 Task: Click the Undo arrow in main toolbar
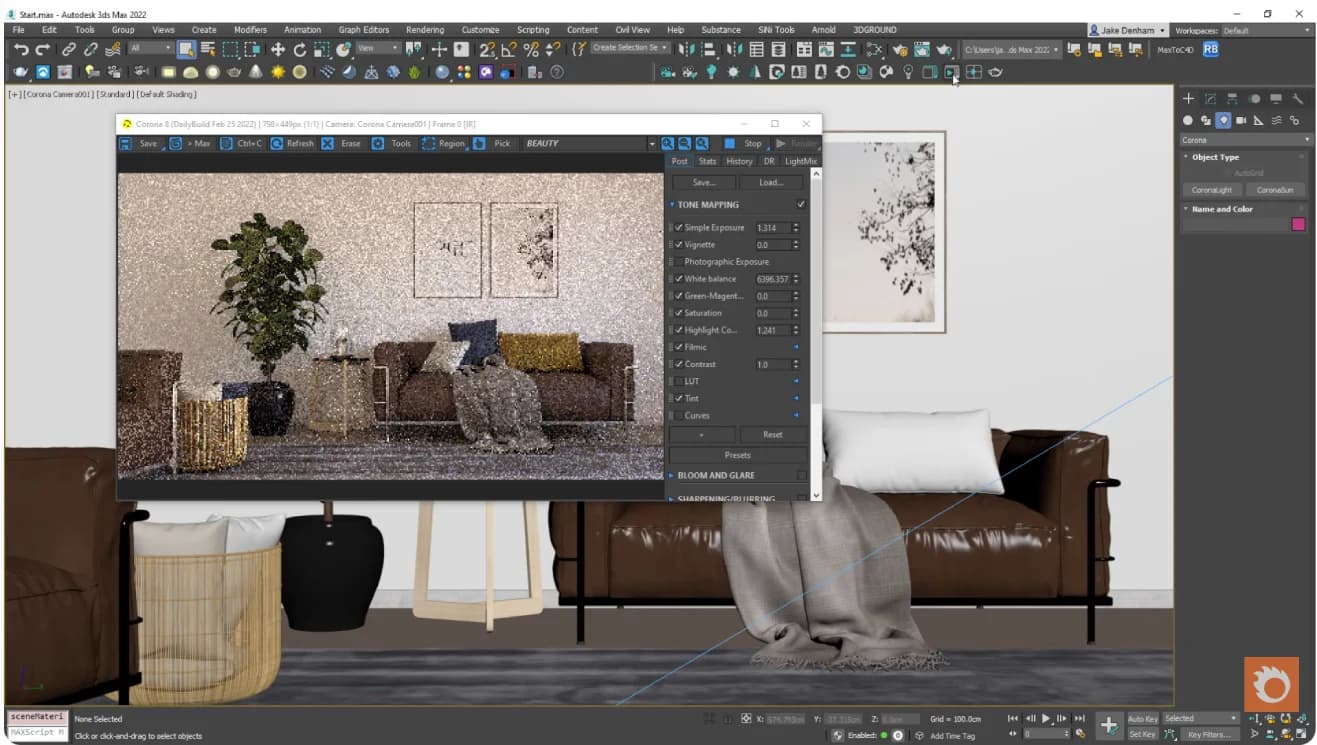point(21,49)
